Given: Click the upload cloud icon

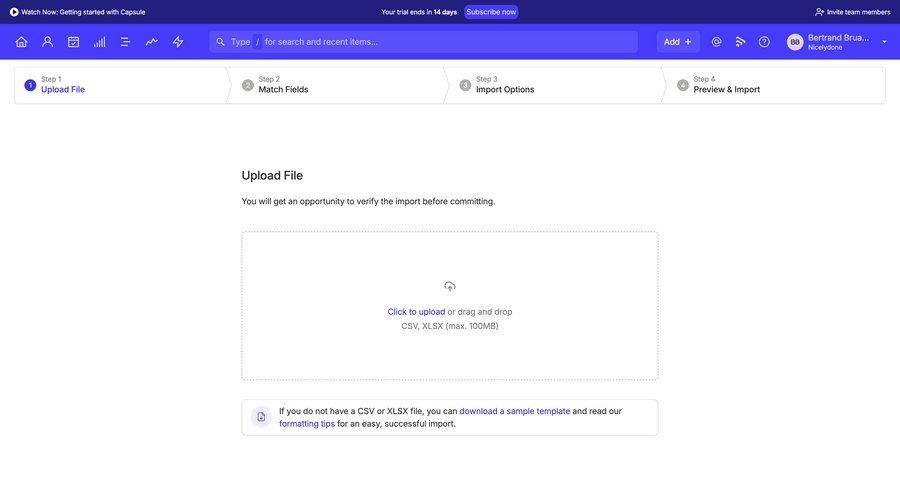Looking at the screenshot, I should click(x=450, y=287).
